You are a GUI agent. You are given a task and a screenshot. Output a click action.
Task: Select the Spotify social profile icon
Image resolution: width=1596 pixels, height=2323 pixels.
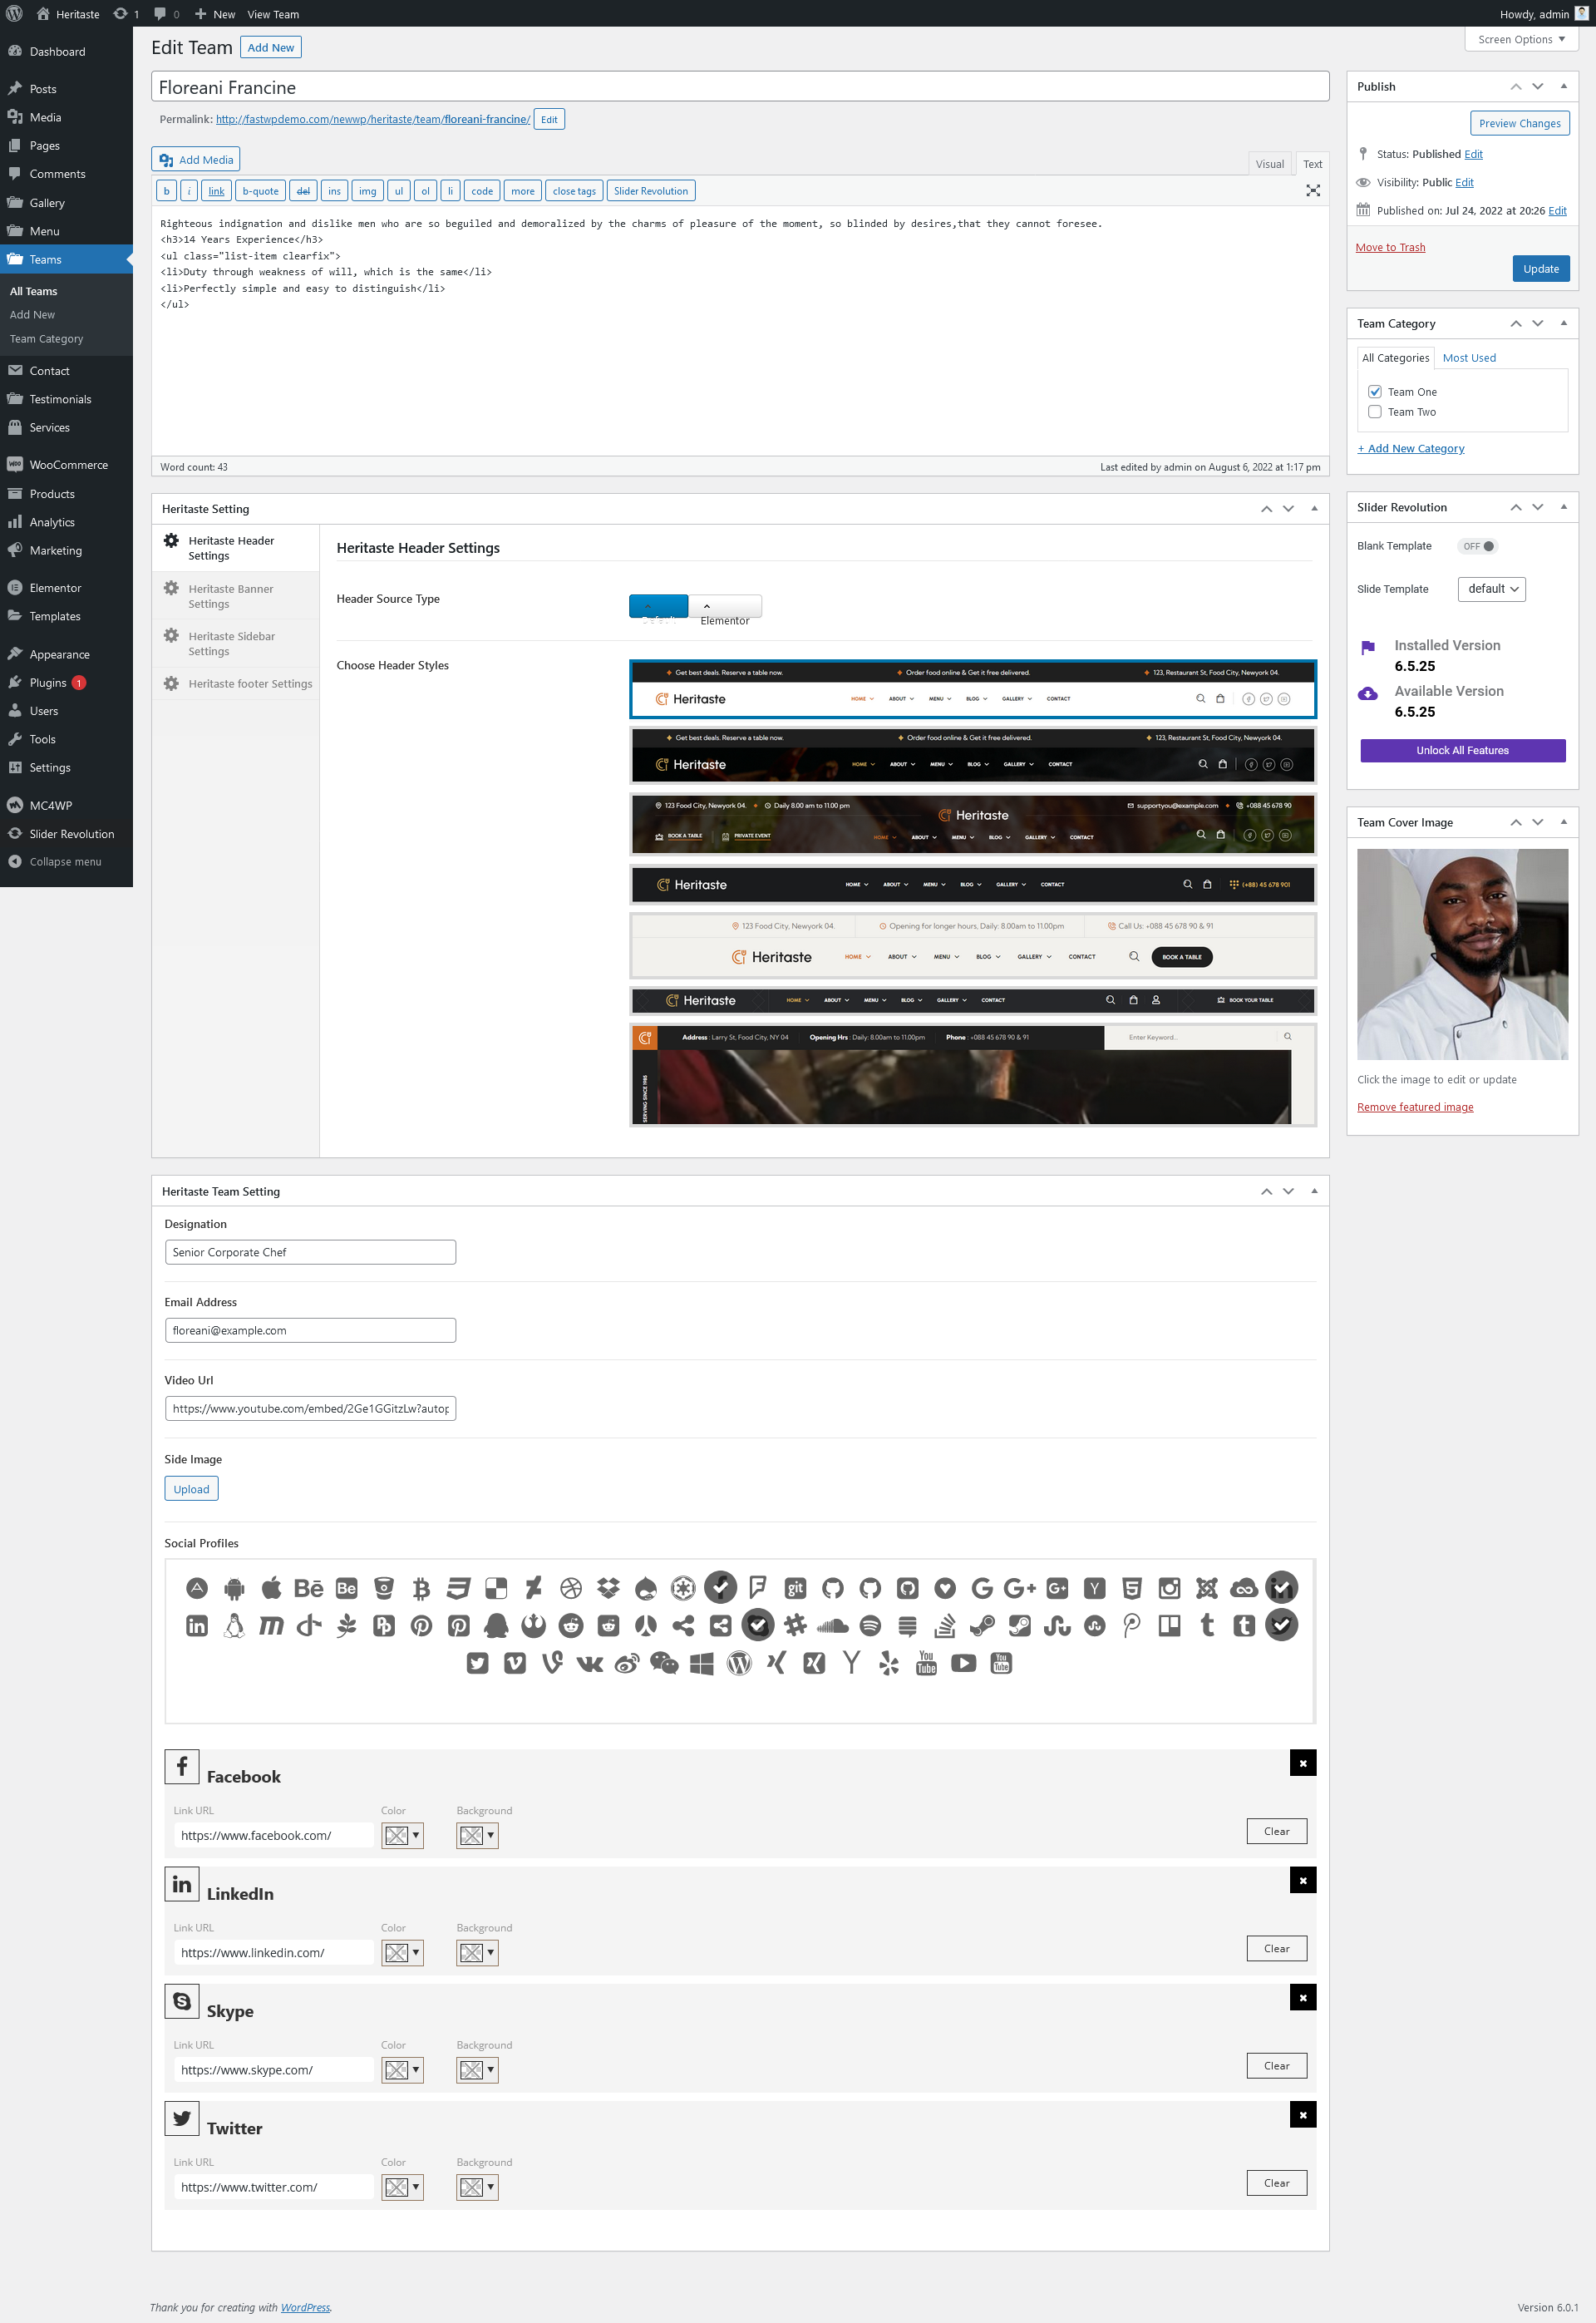point(870,1626)
